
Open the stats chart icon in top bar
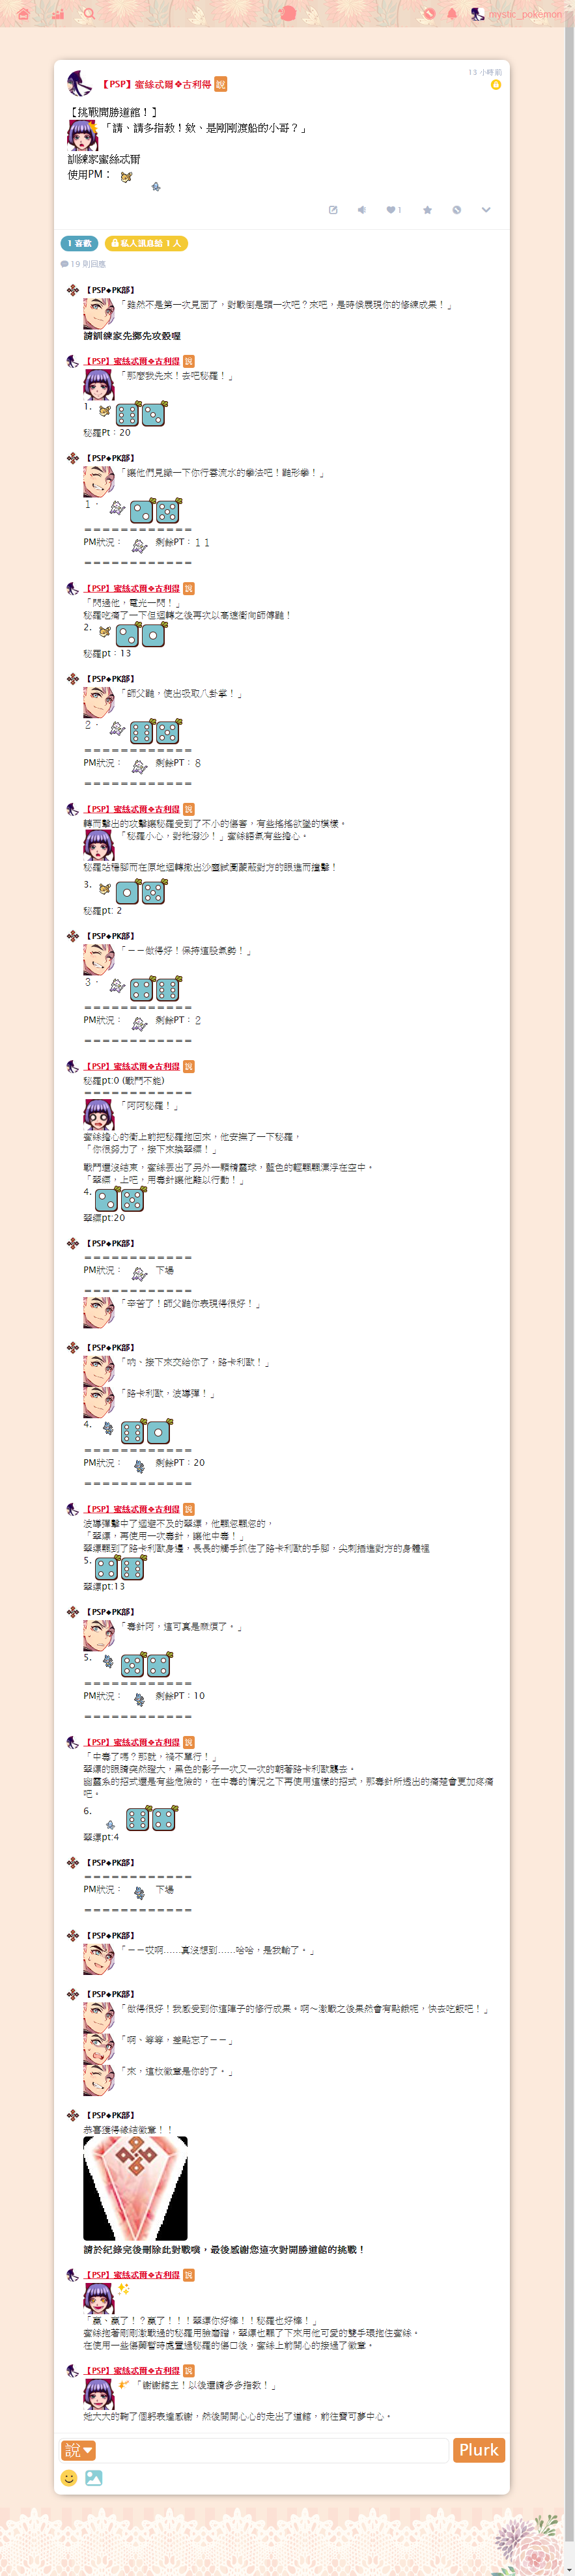(57, 13)
